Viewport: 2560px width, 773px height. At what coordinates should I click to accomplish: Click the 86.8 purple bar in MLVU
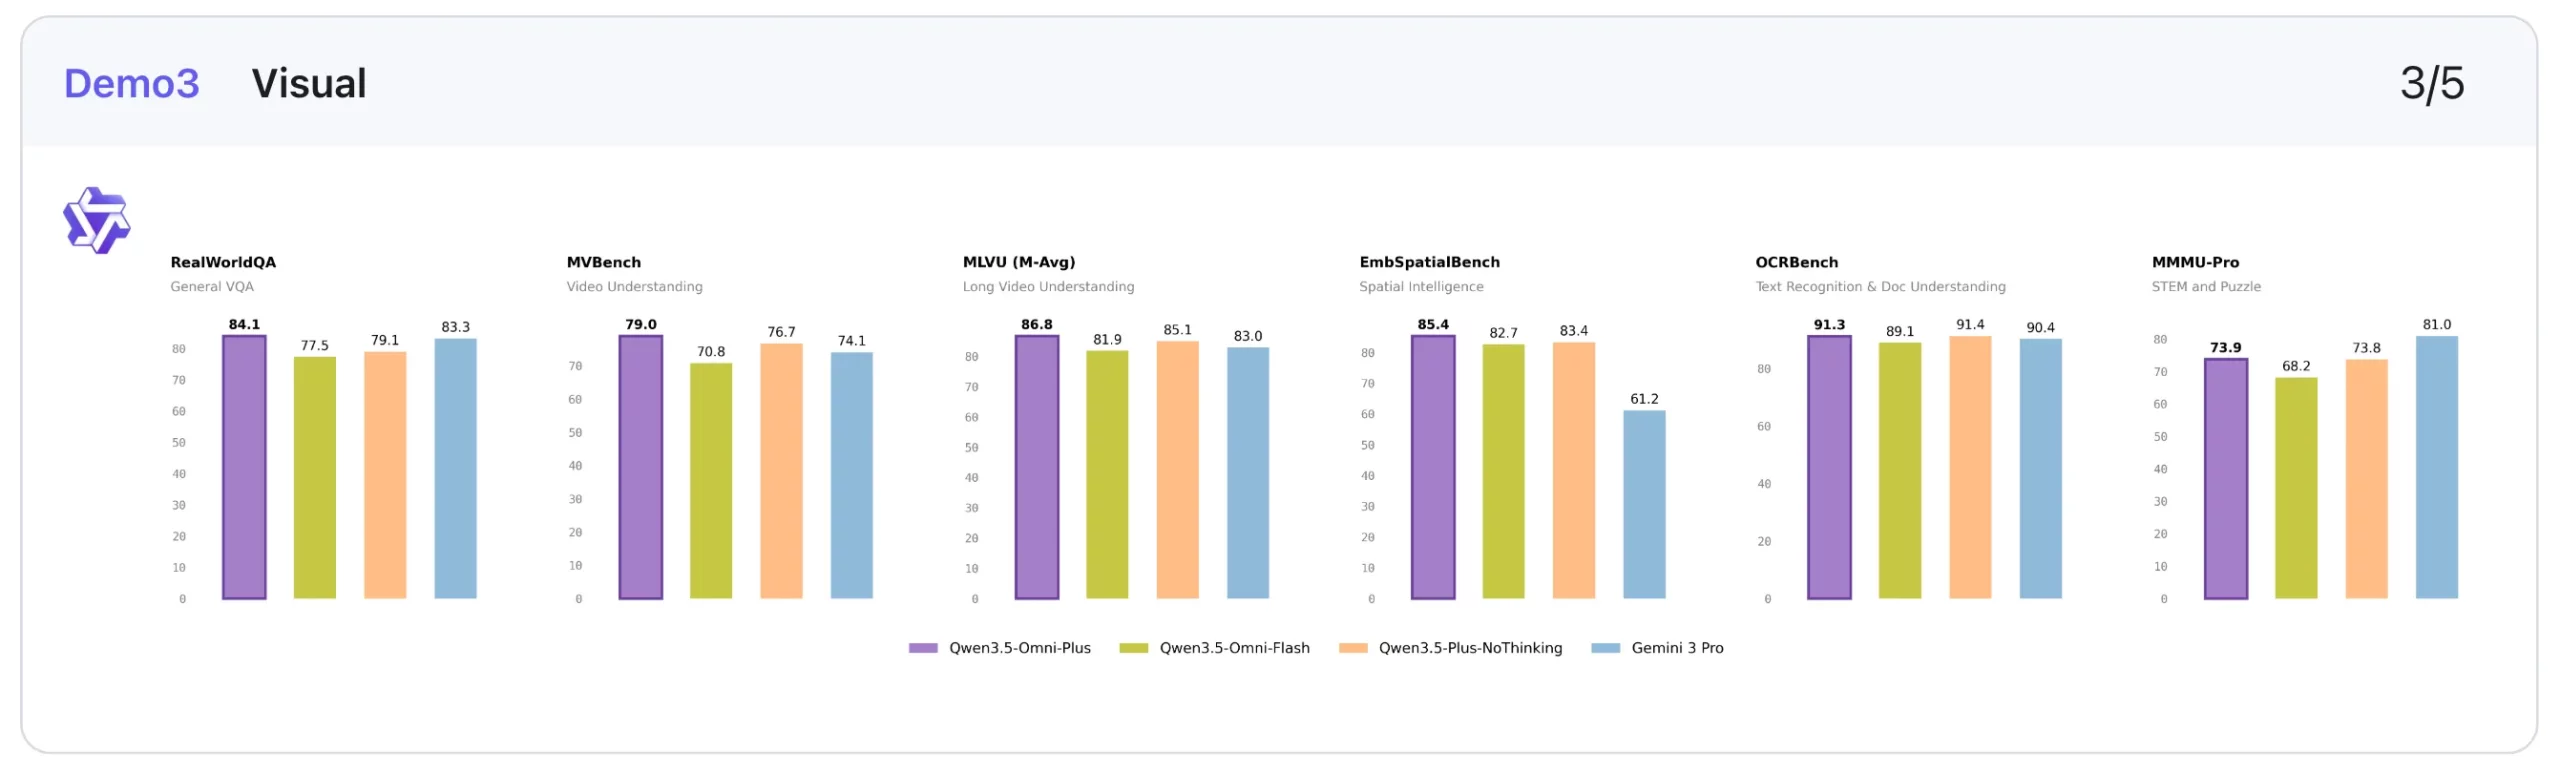1037,467
